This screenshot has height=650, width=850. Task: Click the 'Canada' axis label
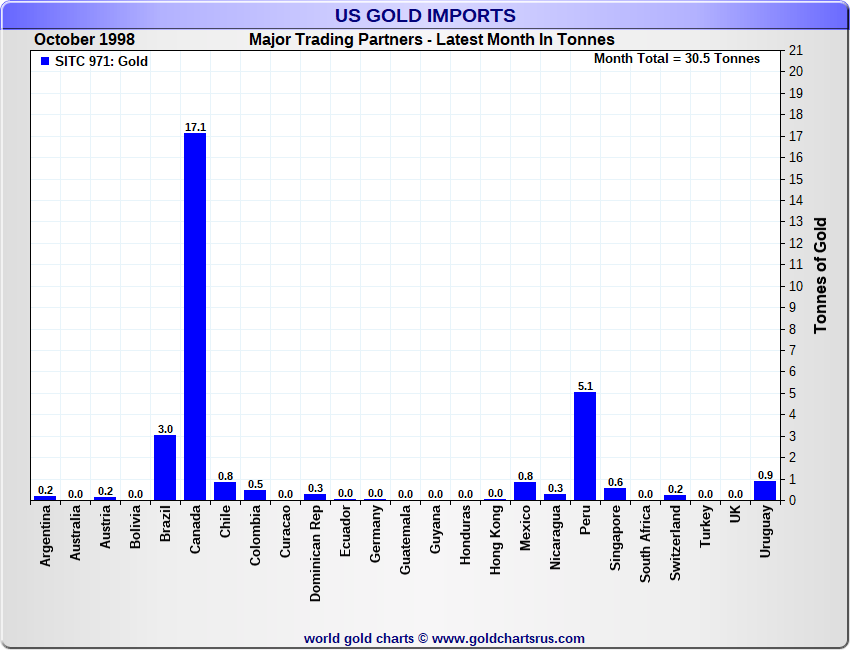(x=195, y=529)
